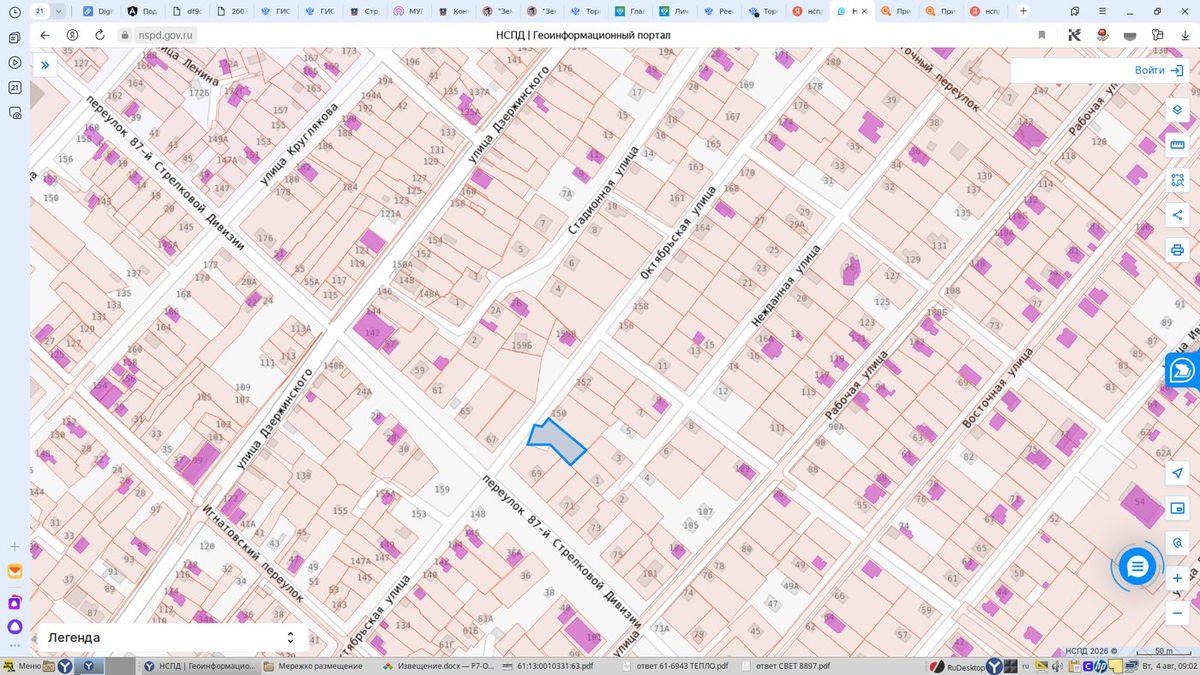Open Alice assistant sidebar icon
This screenshot has height=675, width=1200.
coord(14,627)
